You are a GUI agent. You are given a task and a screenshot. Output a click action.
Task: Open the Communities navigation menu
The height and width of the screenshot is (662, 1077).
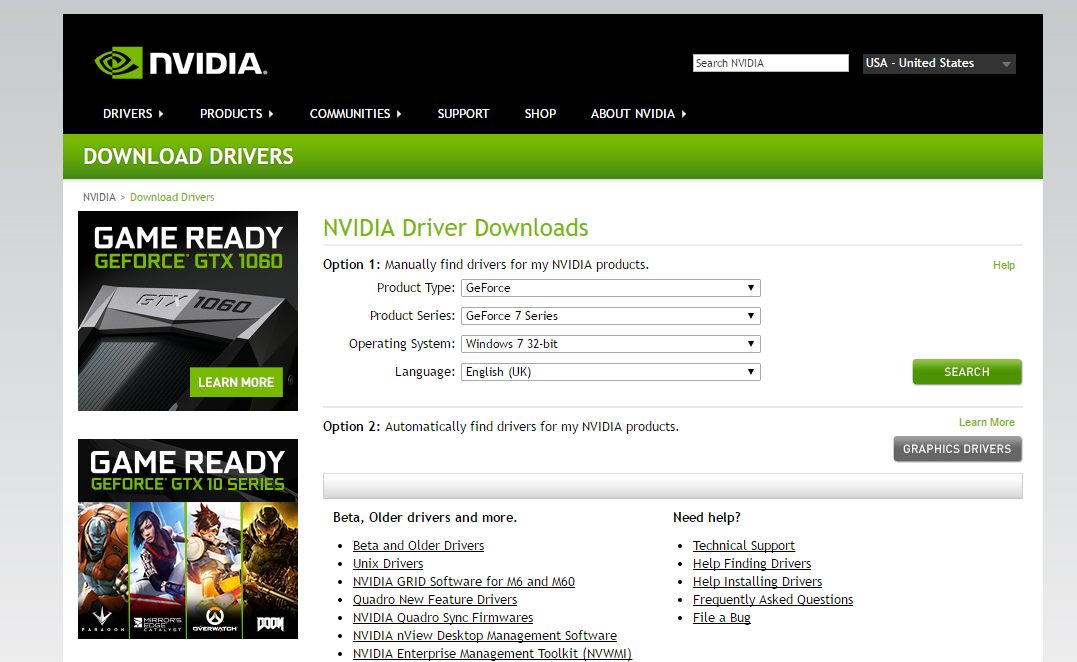[355, 114]
